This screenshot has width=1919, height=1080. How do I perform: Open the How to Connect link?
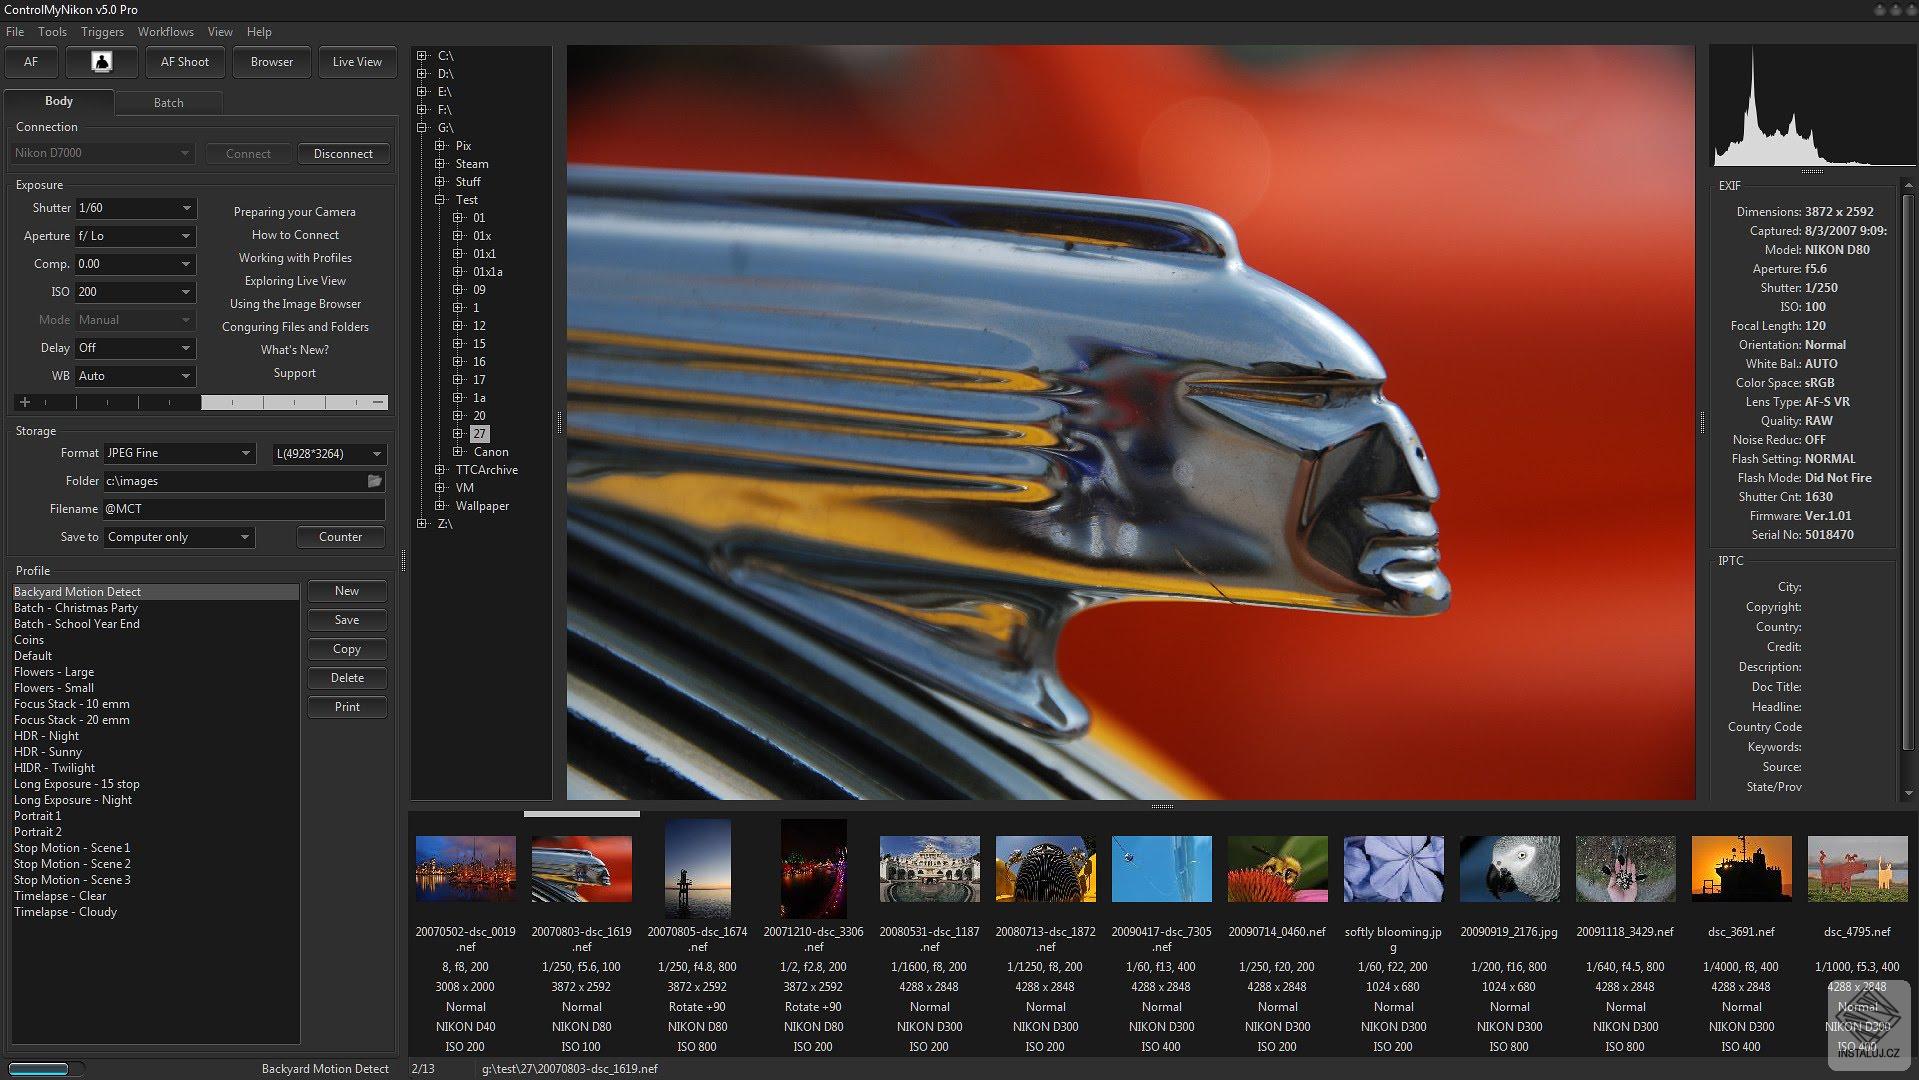(295, 235)
